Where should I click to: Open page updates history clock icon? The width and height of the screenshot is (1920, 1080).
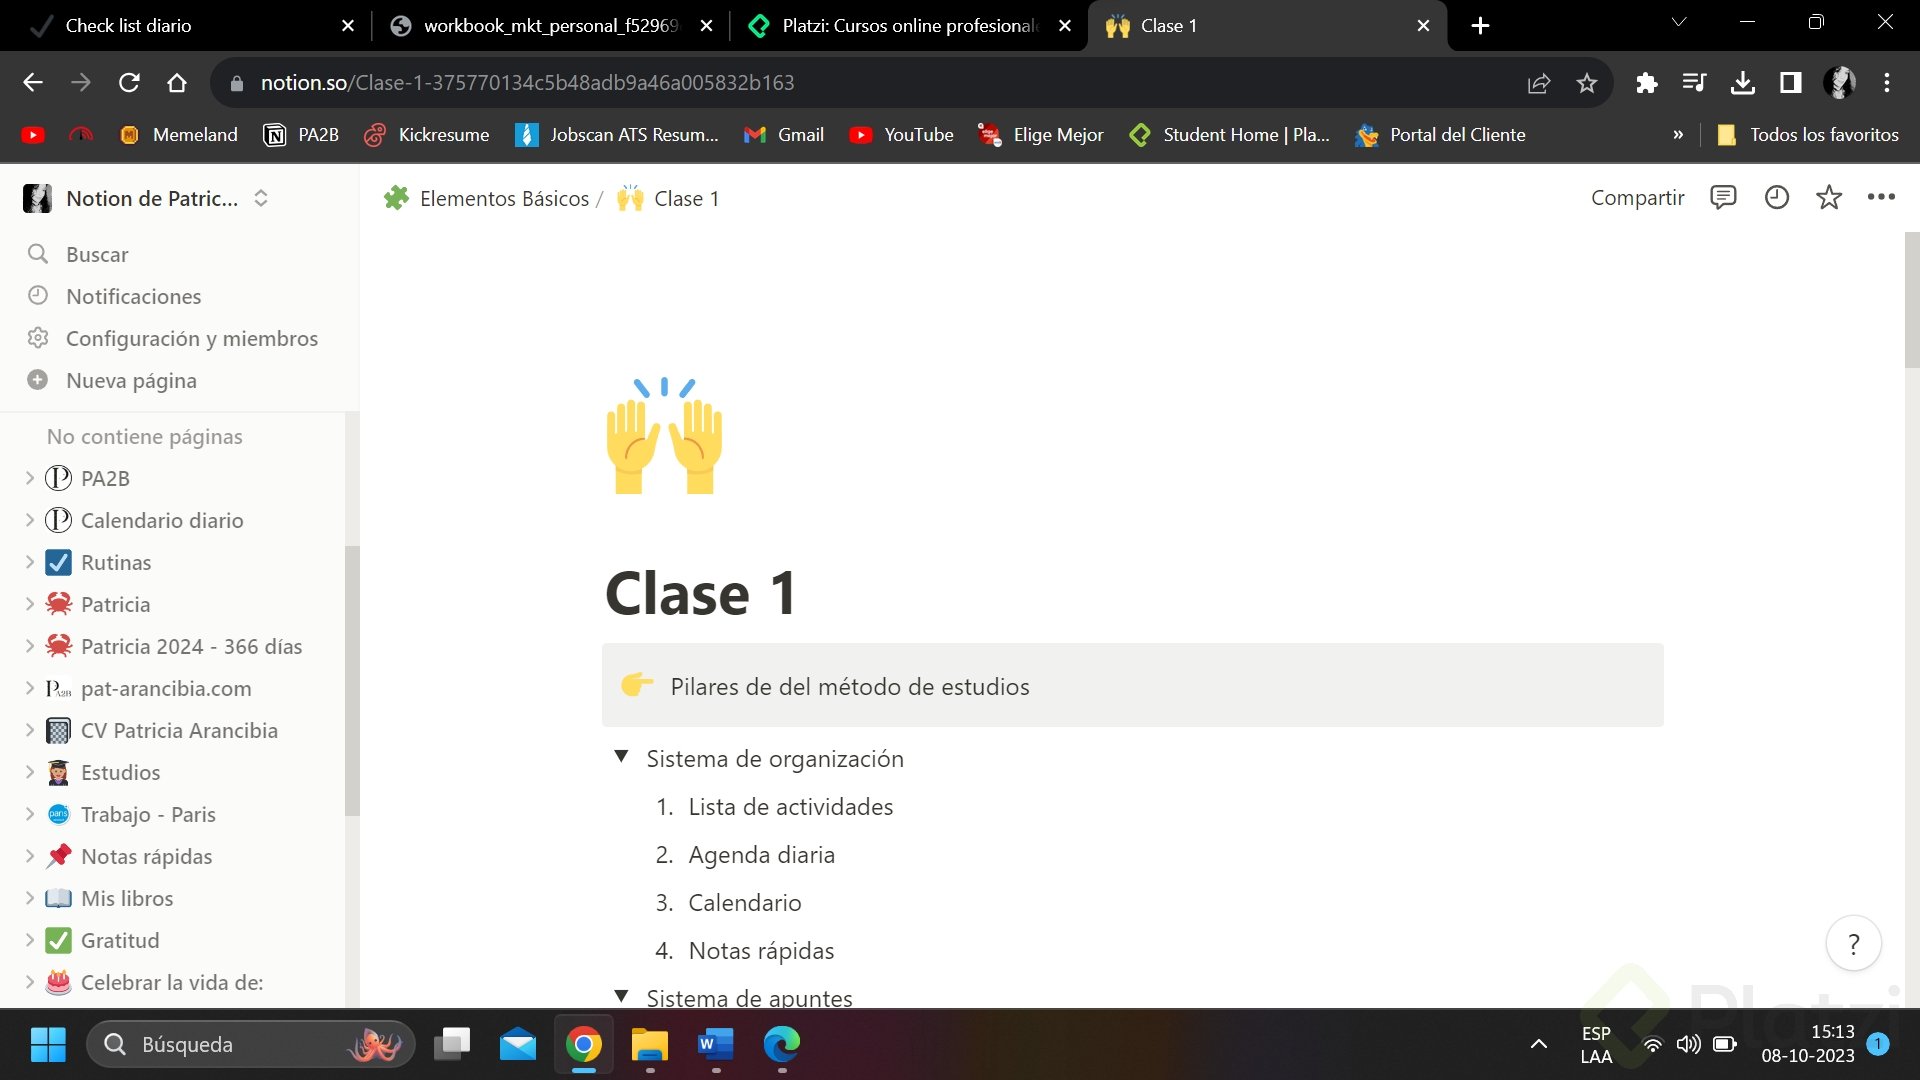(1776, 197)
